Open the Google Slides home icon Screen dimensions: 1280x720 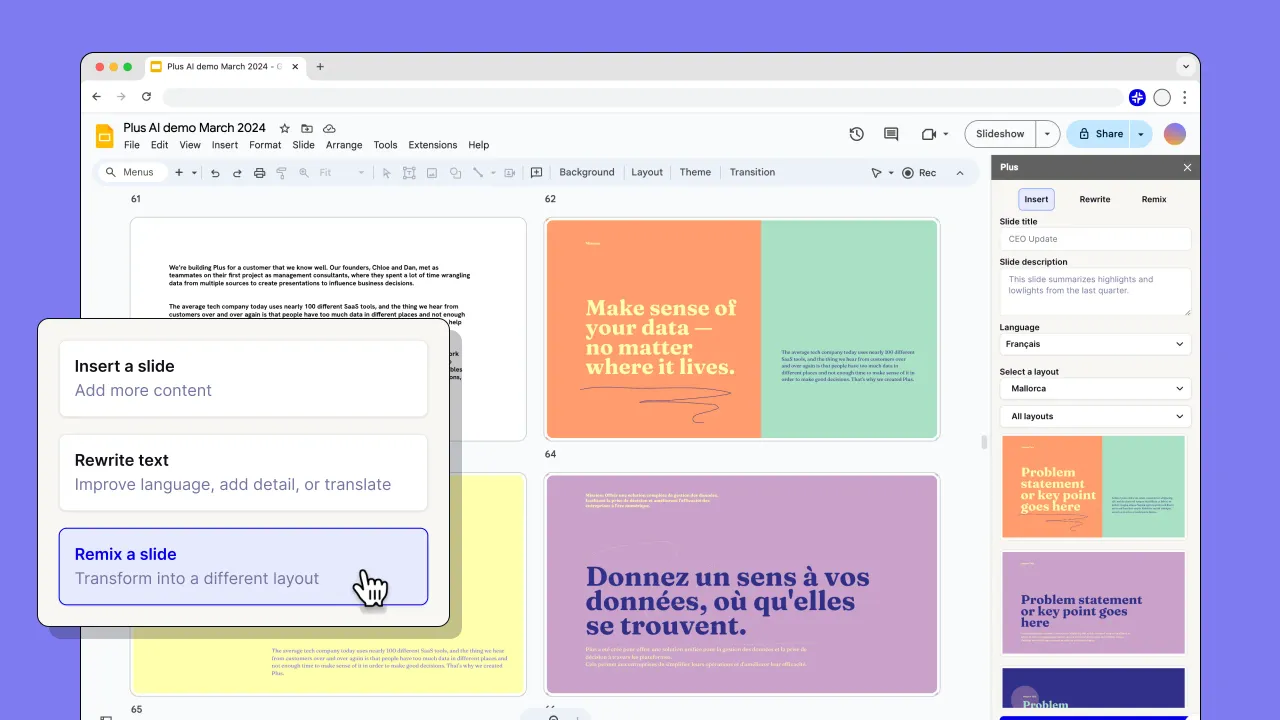[x=105, y=135]
